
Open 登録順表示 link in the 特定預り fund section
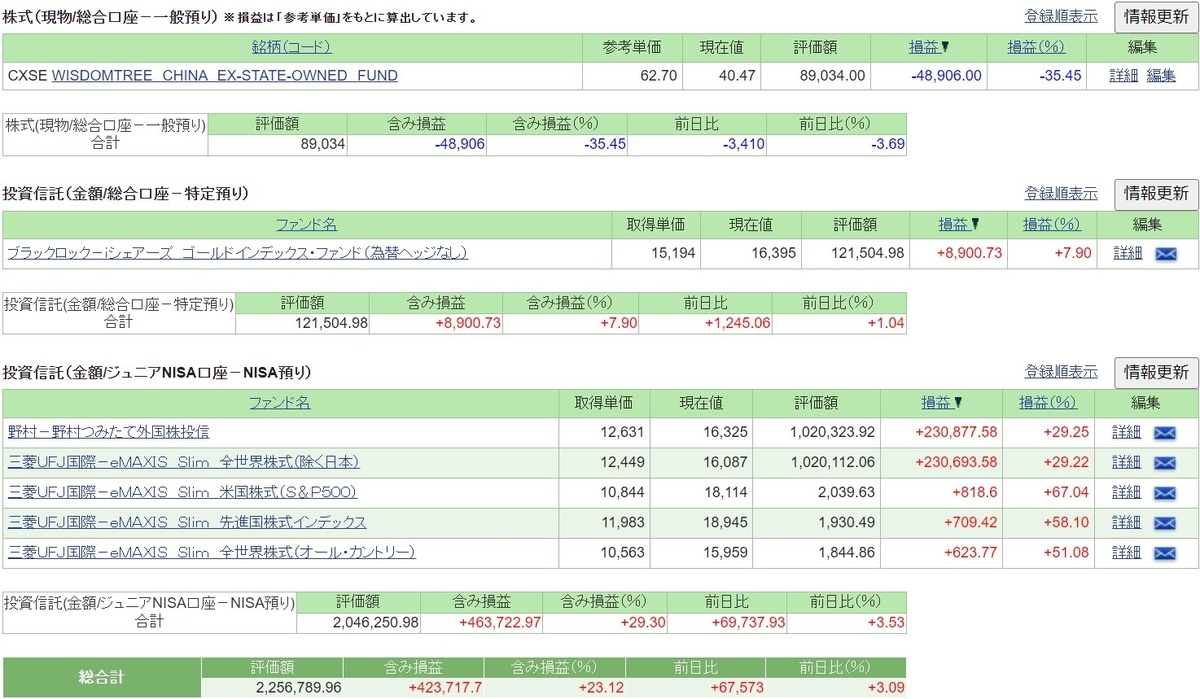tap(1061, 194)
